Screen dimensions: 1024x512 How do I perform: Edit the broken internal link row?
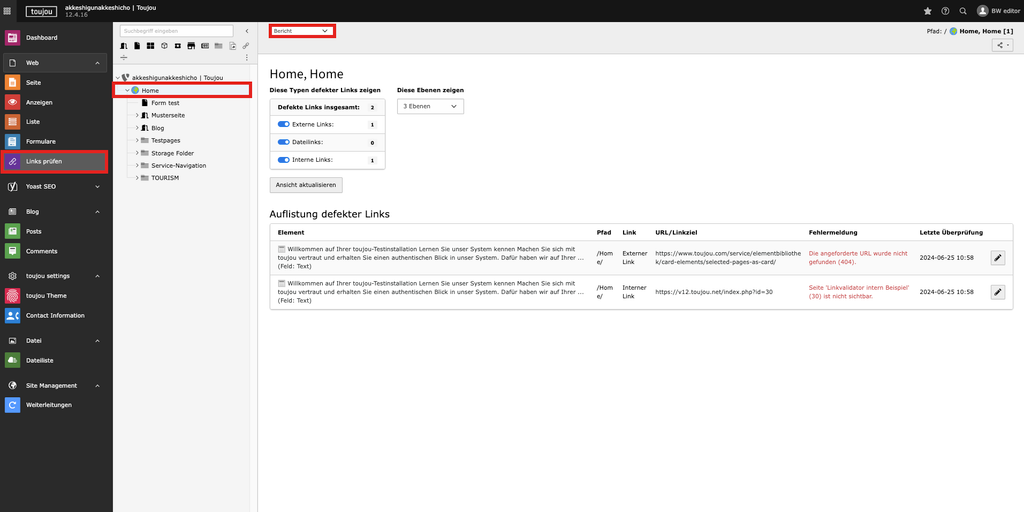coord(997,292)
